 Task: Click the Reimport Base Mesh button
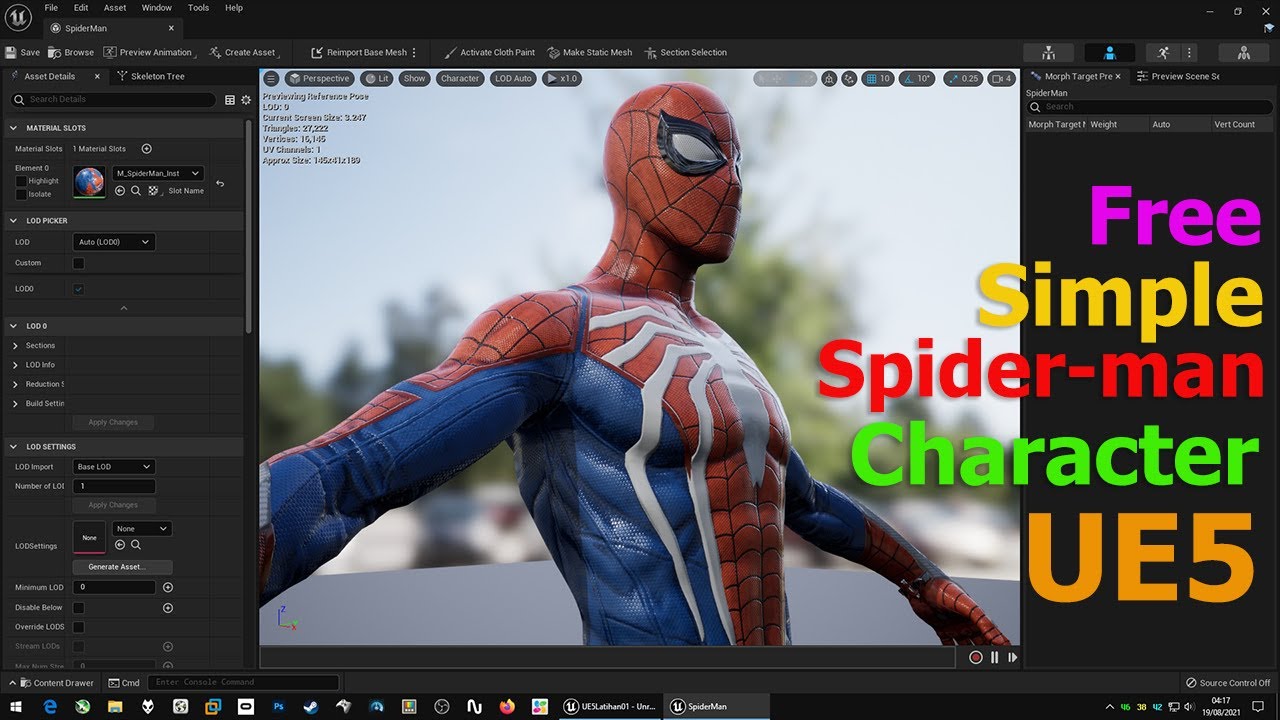[x=359, y=53]
